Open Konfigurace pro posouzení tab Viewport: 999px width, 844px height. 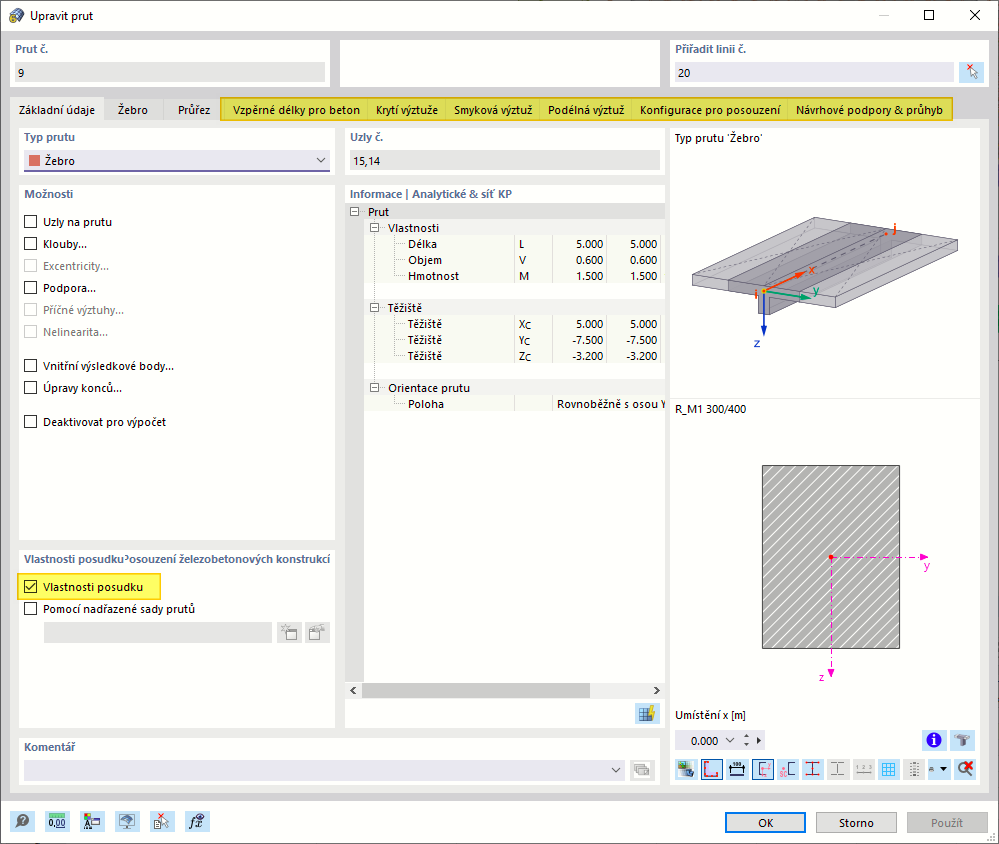(710, 110)
